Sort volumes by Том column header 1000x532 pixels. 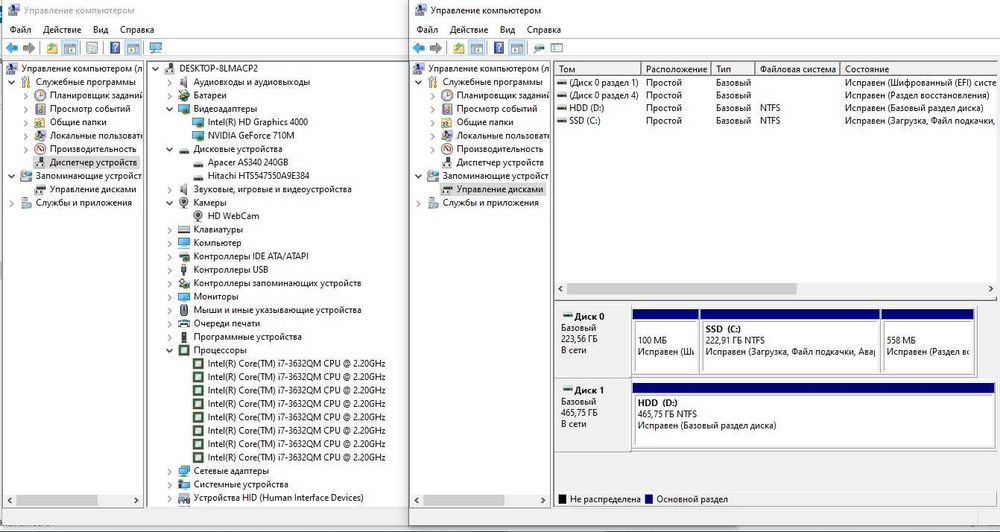tap(598, 69)
